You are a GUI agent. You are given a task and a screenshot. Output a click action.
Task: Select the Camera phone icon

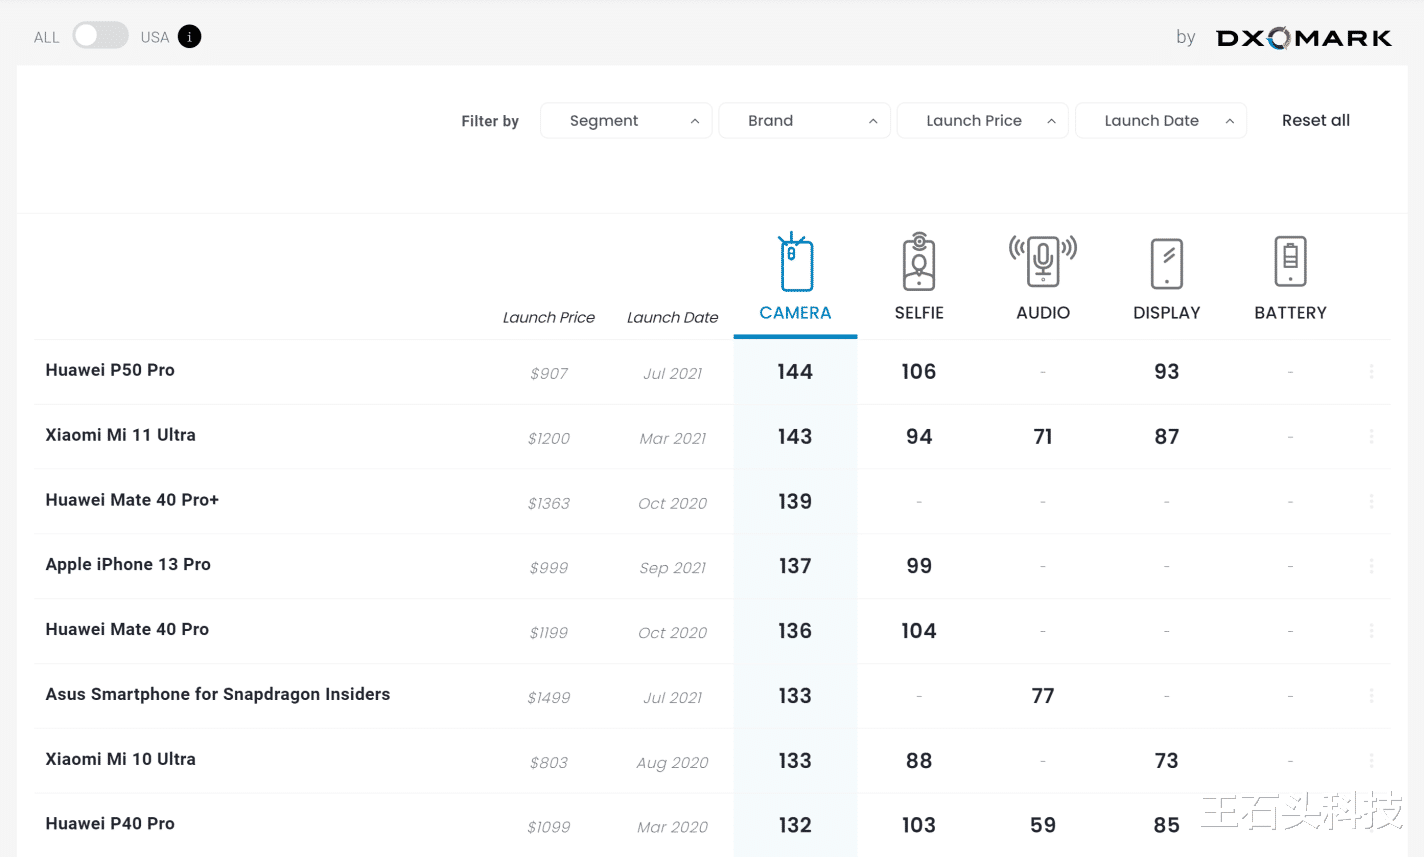(795, 262)
